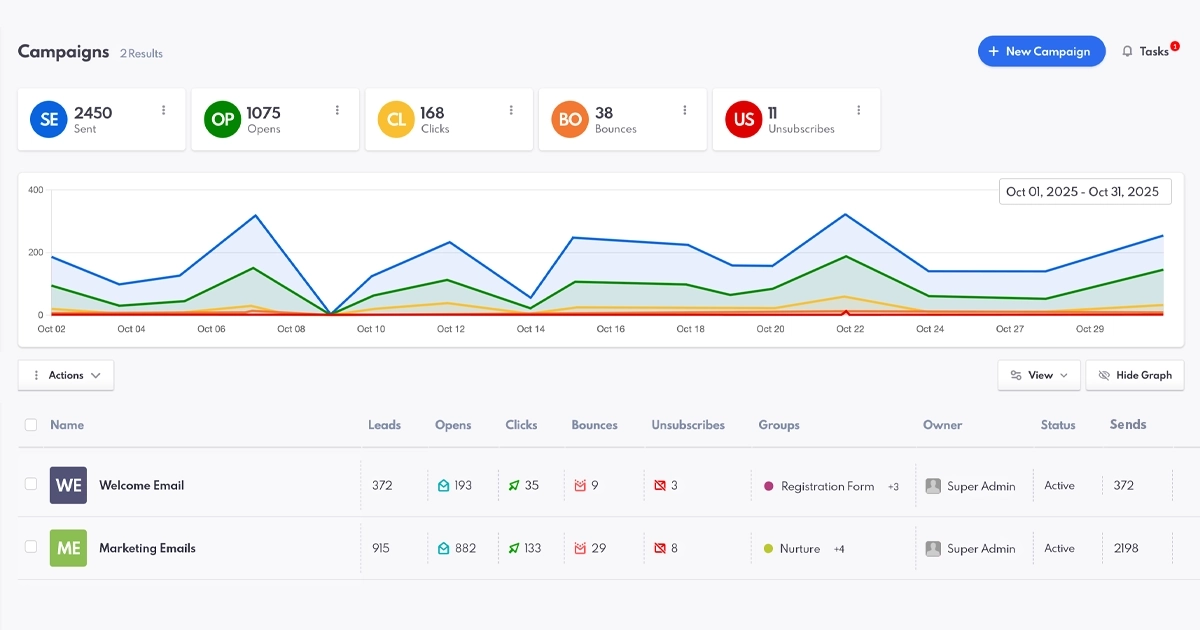Sort by the Bounces column header
The width and height of the screenshot is (1200, 630).
(x=594, y=425)
